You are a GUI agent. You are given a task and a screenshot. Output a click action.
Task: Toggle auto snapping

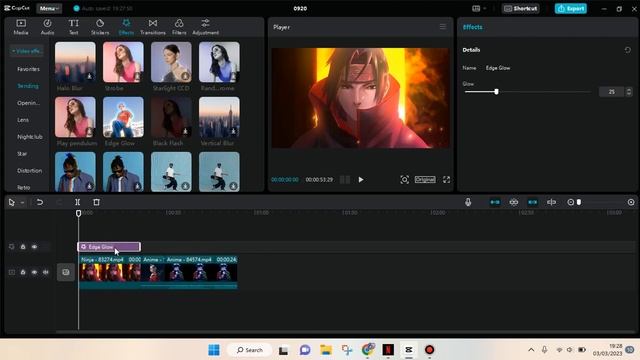point(513,202)
